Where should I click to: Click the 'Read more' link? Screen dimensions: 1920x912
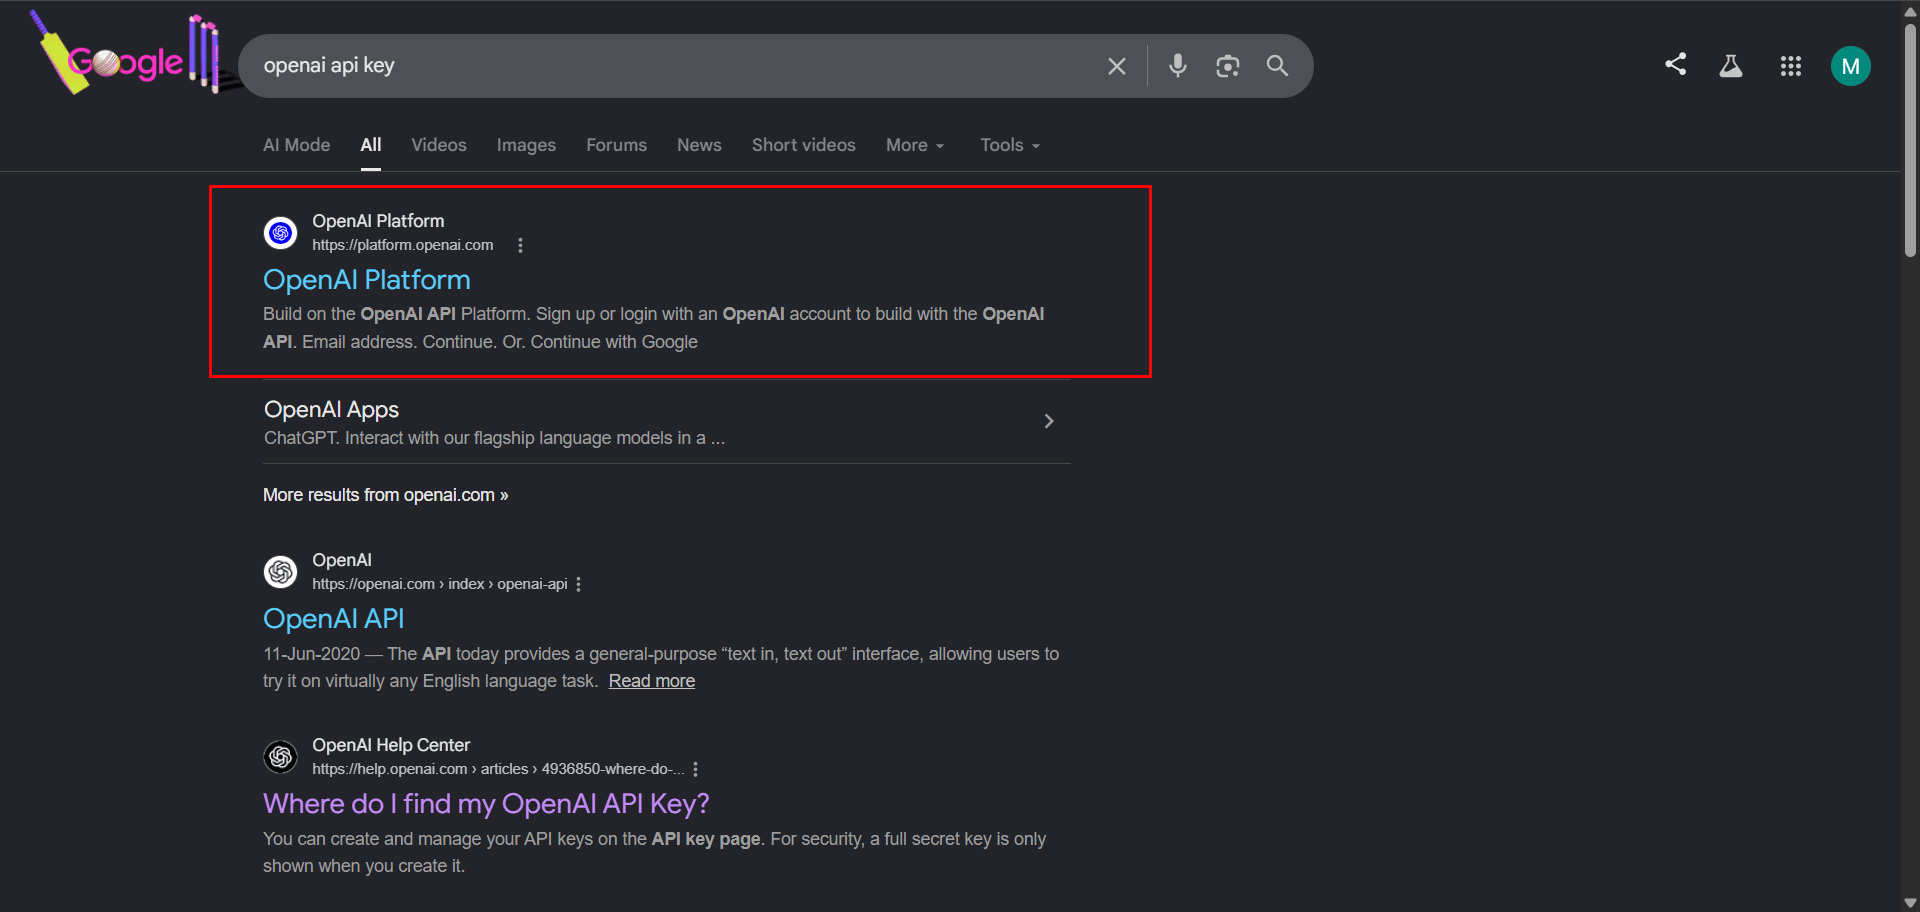652,681
